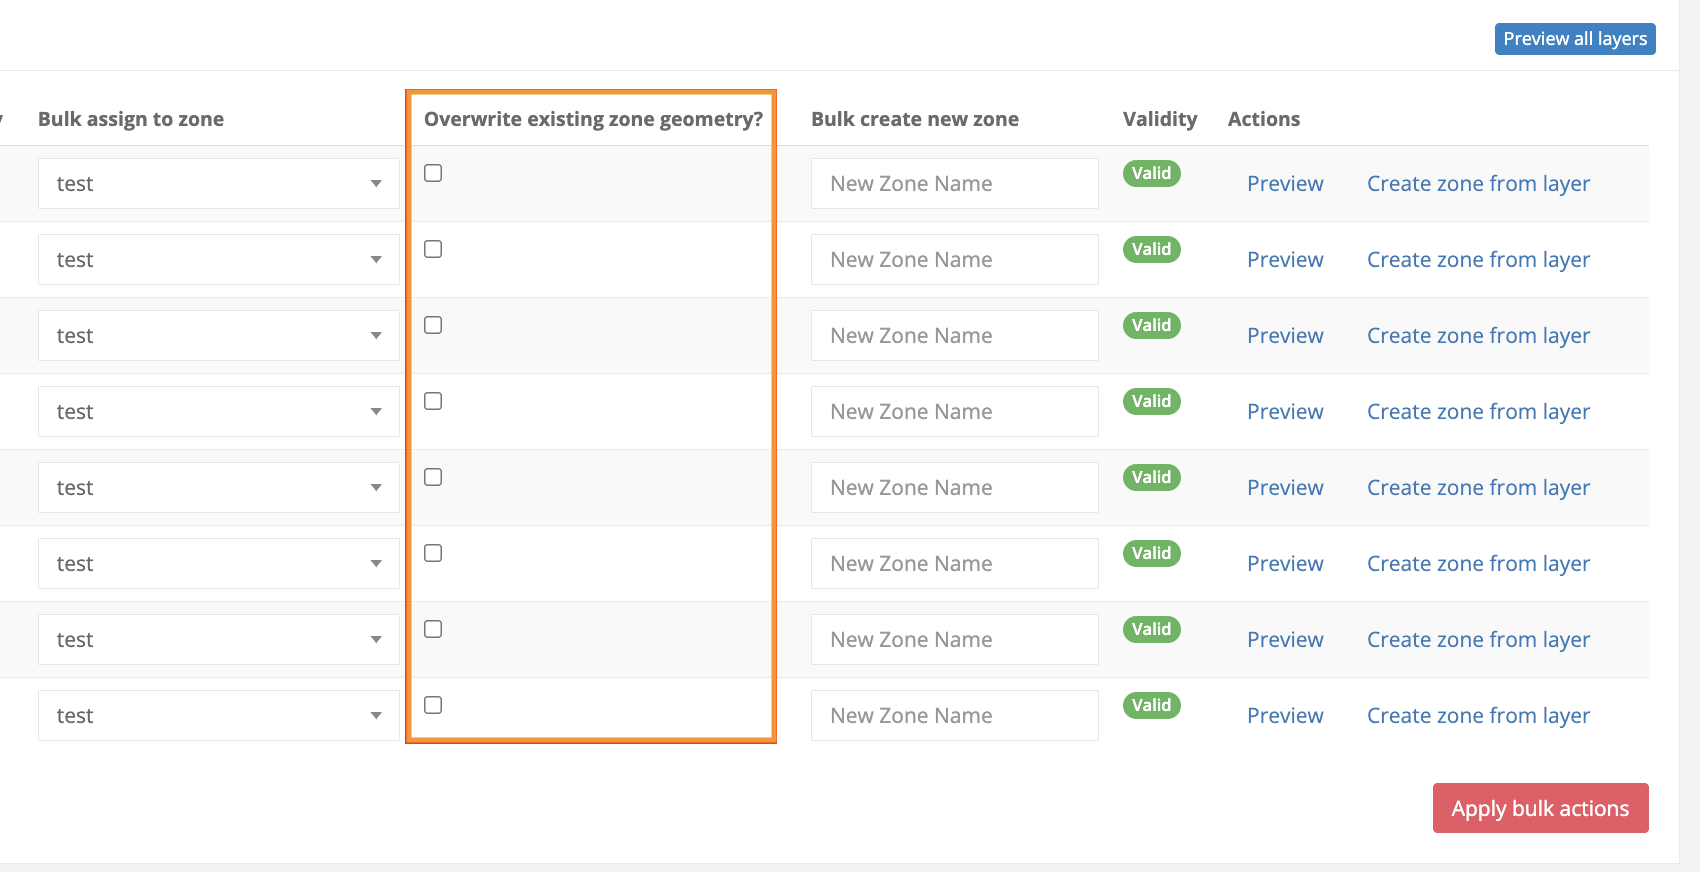Select the New Zone Name input in last row
This screenshot has width=1700, height=872.
tap(954, 716)
